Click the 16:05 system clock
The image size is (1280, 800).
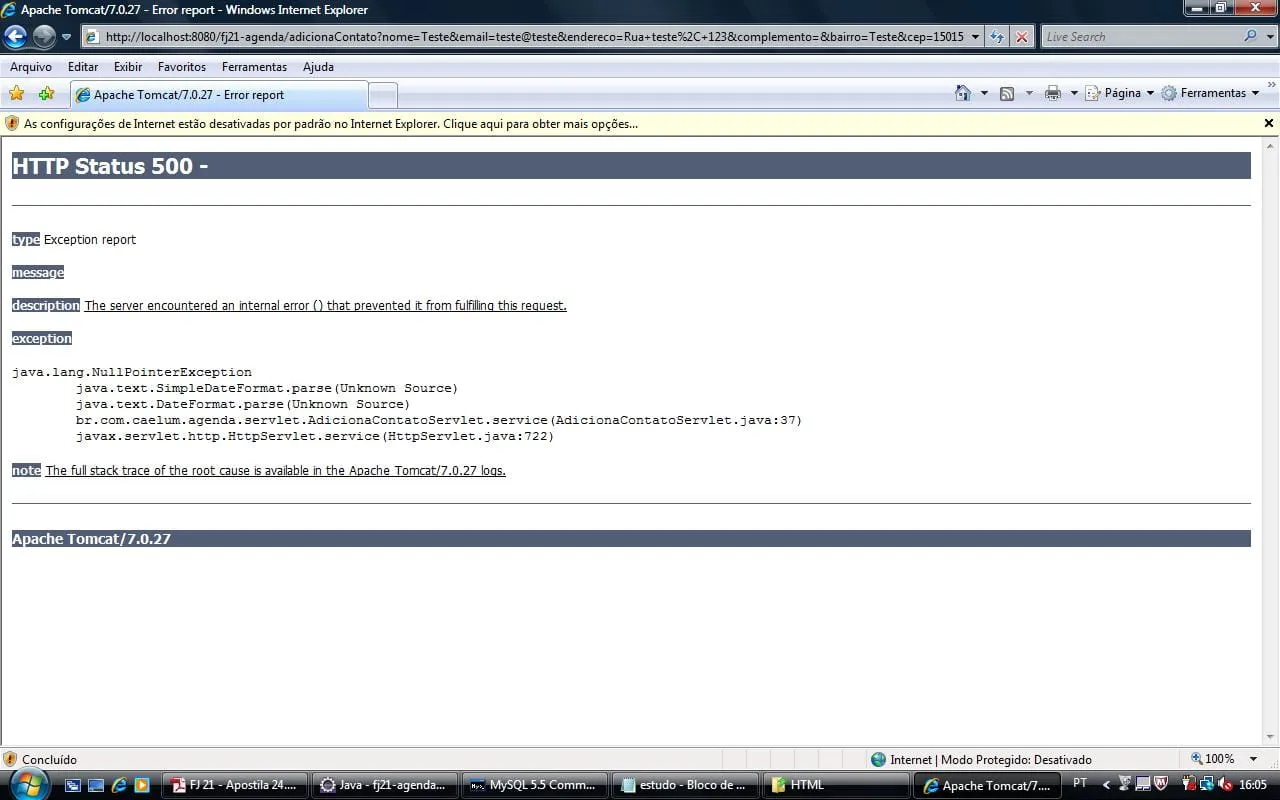pos(1253,785)
